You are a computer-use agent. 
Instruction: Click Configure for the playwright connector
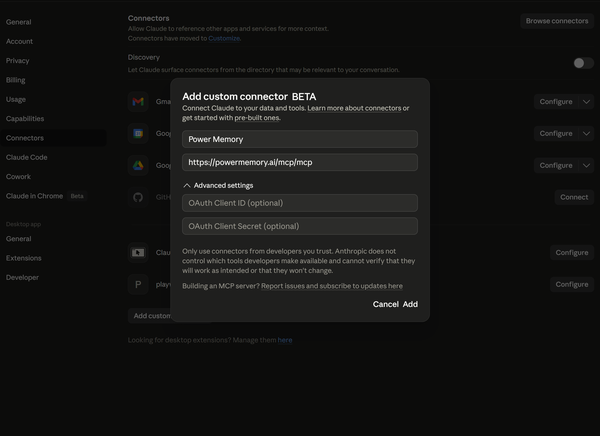click(x=572, y=284)
